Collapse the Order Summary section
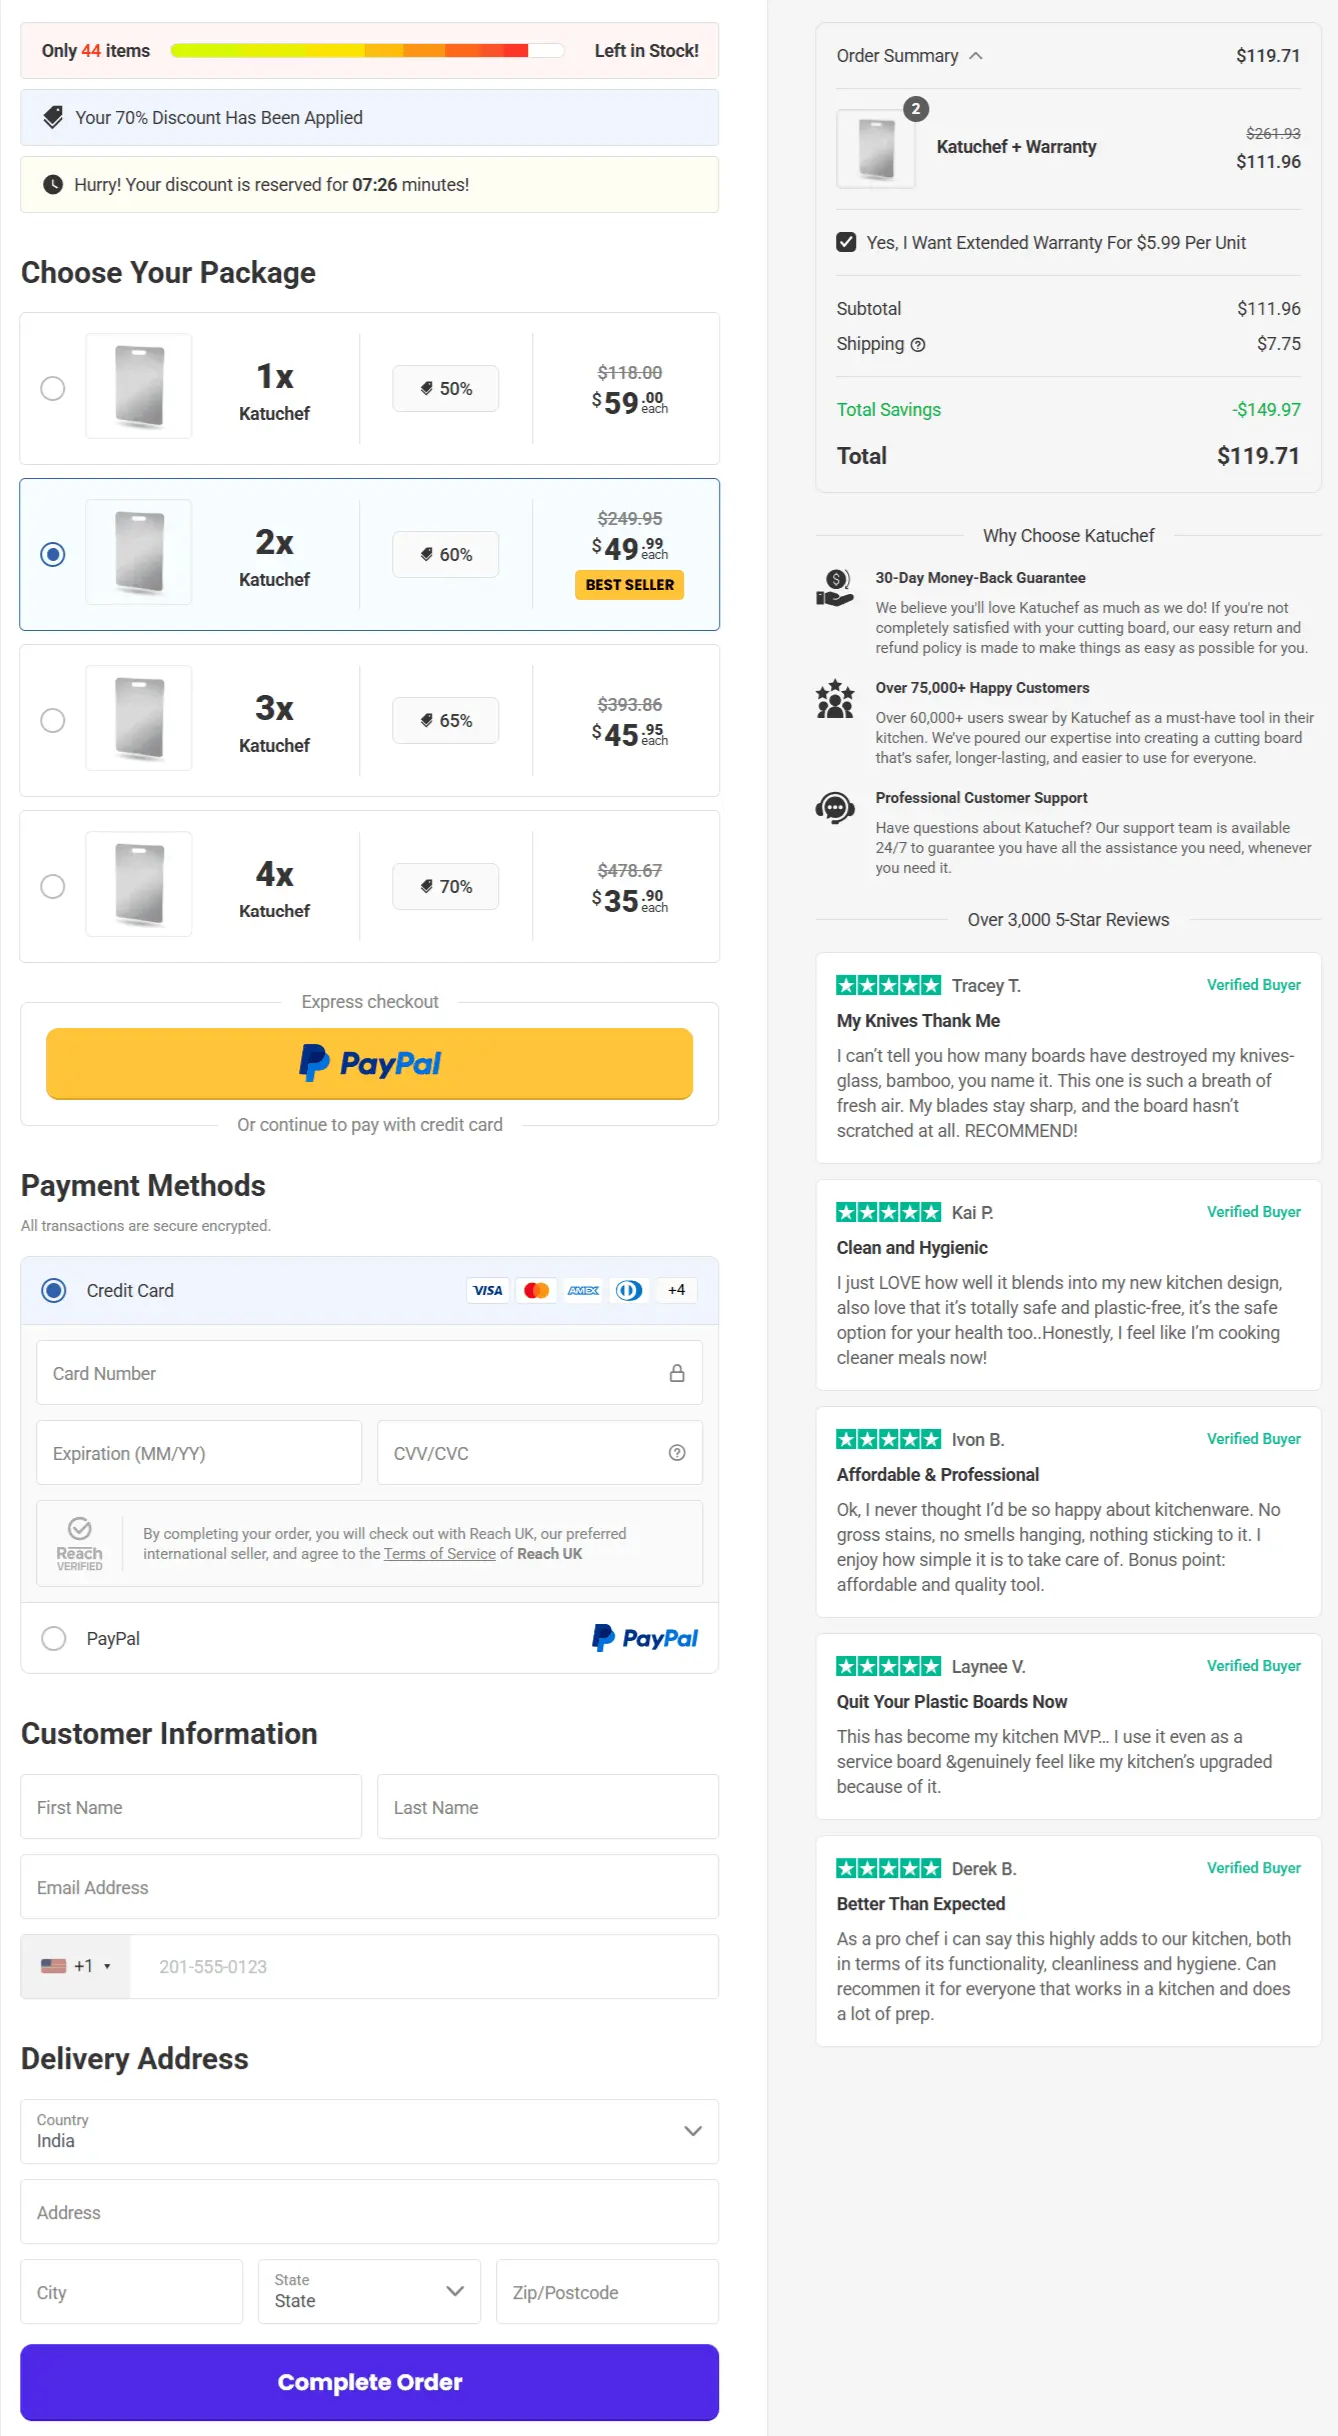Screen dimensions: 1338x2436 tap(975, 56)
